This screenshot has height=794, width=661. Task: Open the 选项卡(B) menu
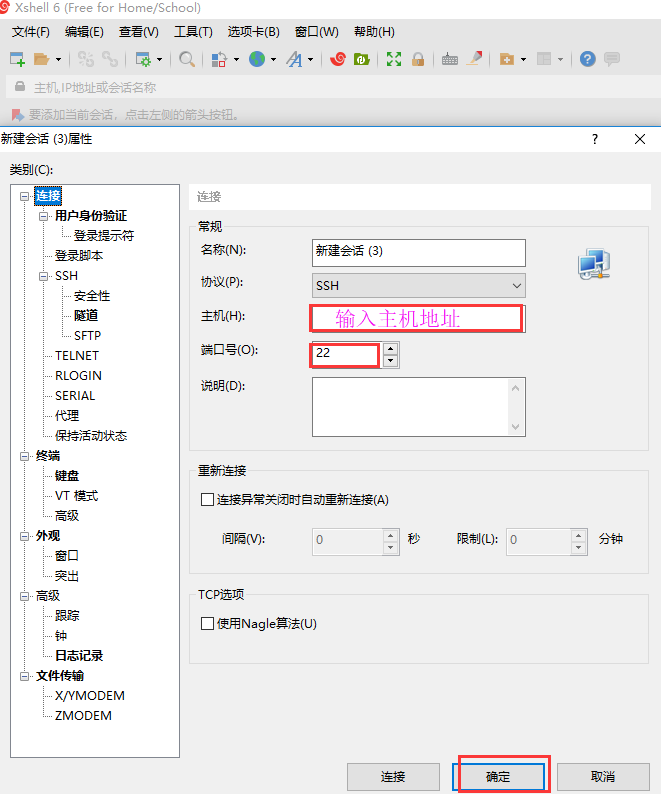click(253, 32)
